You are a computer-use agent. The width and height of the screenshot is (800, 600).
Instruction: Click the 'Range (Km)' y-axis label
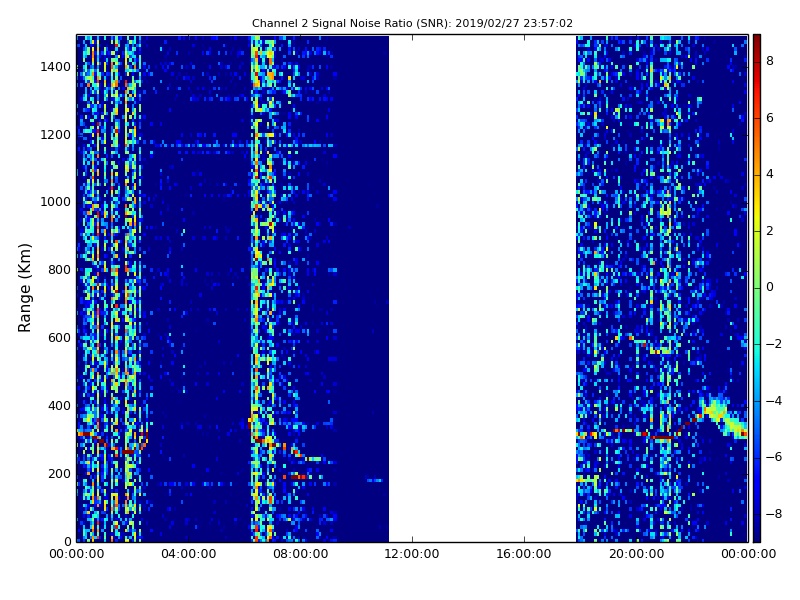24,288
